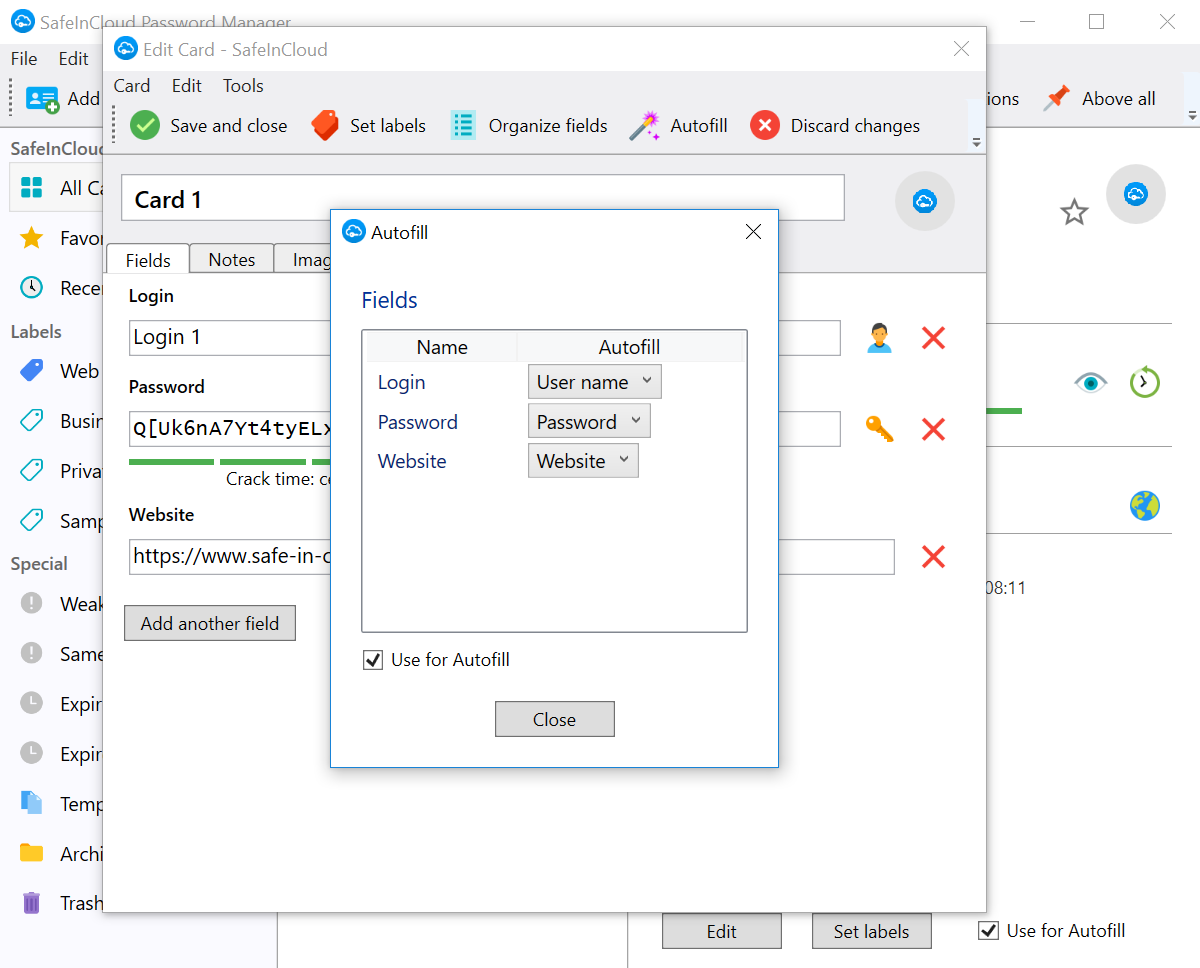Delete the Login field with red X

pyautogui.click(x=933, y=338)
